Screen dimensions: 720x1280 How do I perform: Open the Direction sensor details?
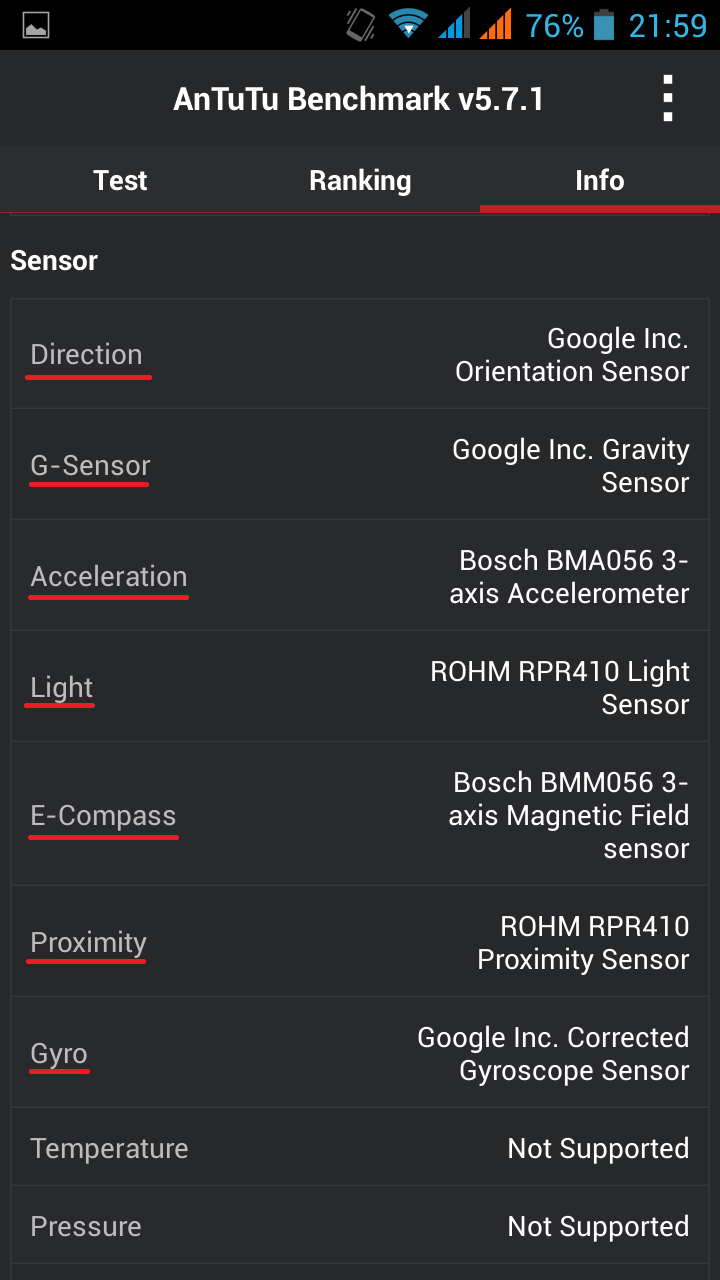click(x=87, y=354)
